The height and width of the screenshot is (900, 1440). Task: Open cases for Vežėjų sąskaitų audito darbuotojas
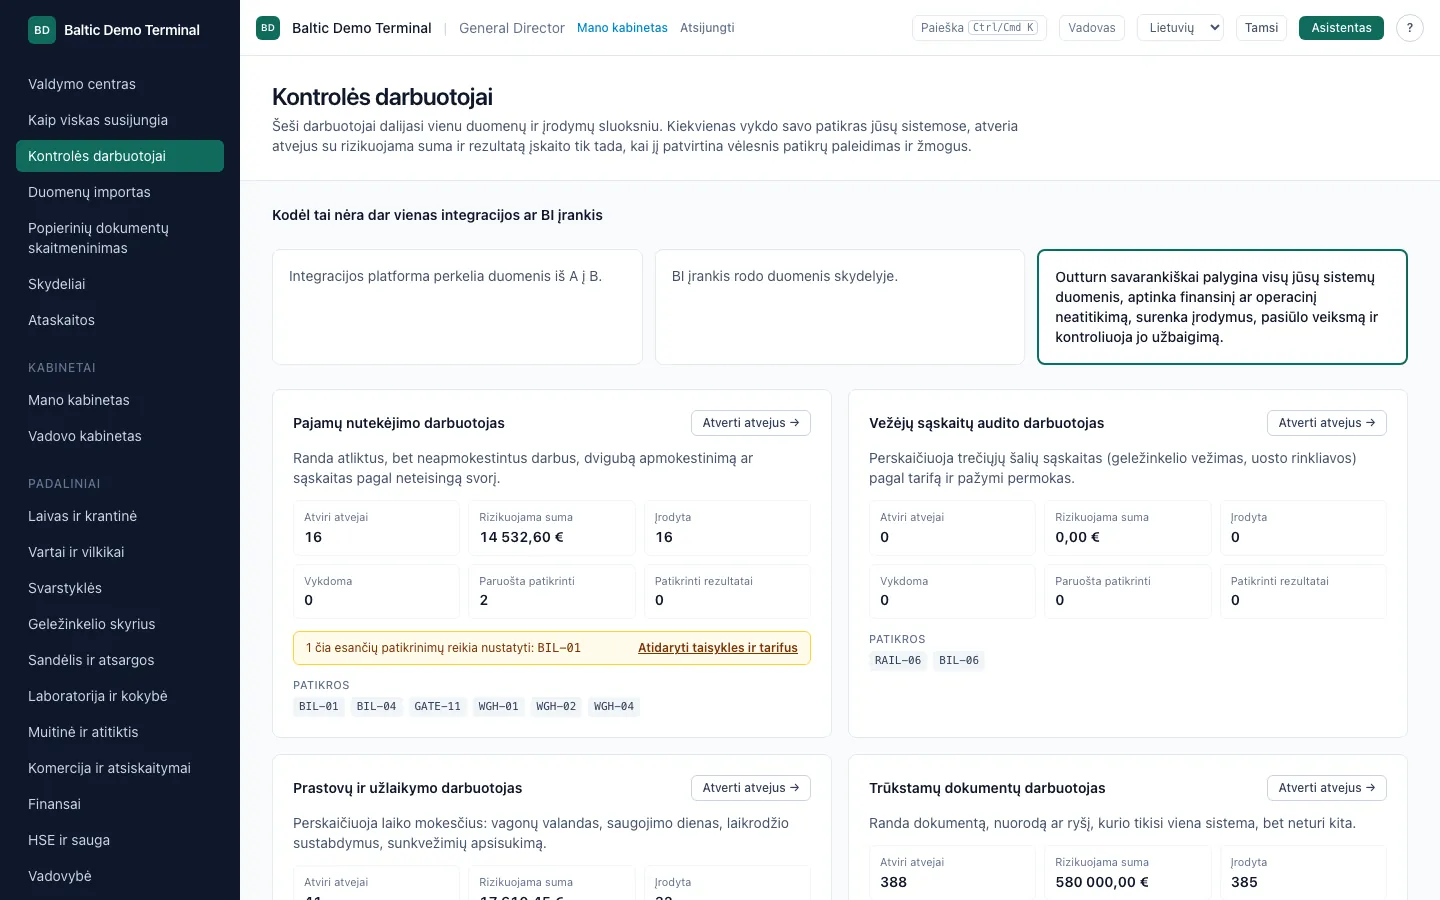tap(1327, 423)
